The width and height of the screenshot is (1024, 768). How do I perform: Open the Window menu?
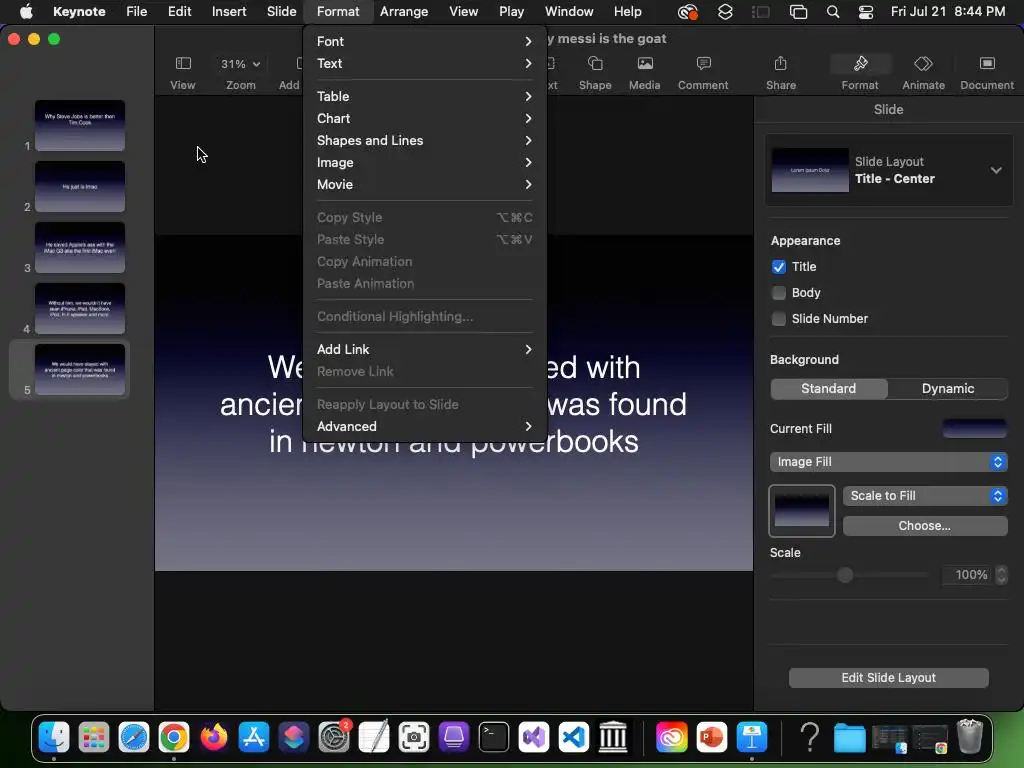click(x=569, y=12)
